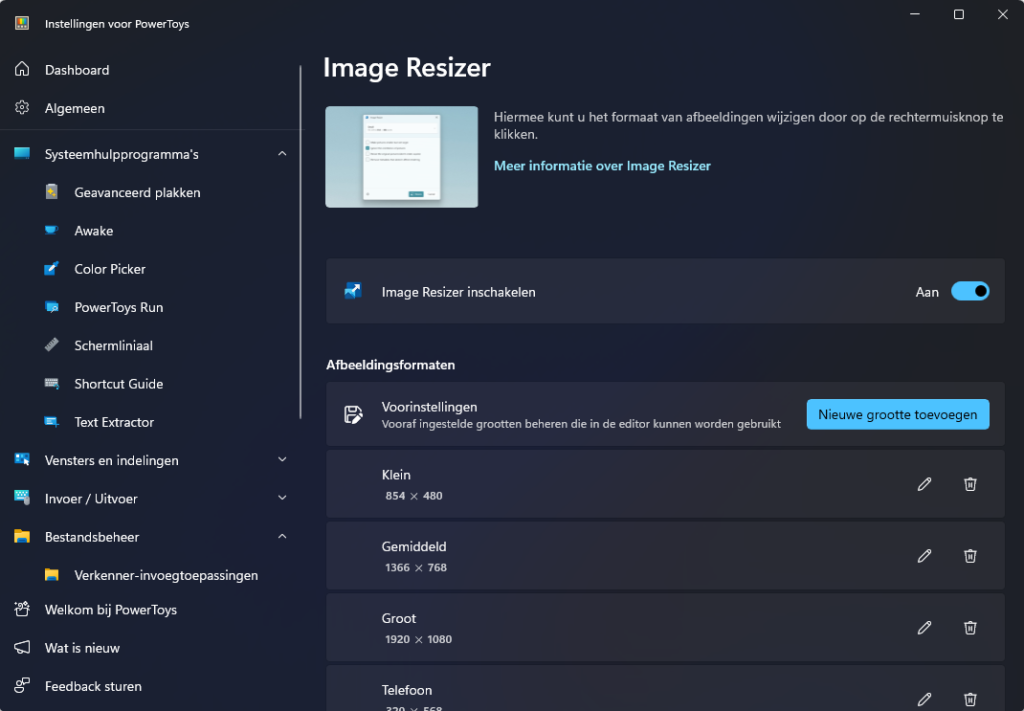Collapse the Bestandsbeheer section chevron
The height and width of the screenshot is (711, 1024).
(x=282, y=537)
